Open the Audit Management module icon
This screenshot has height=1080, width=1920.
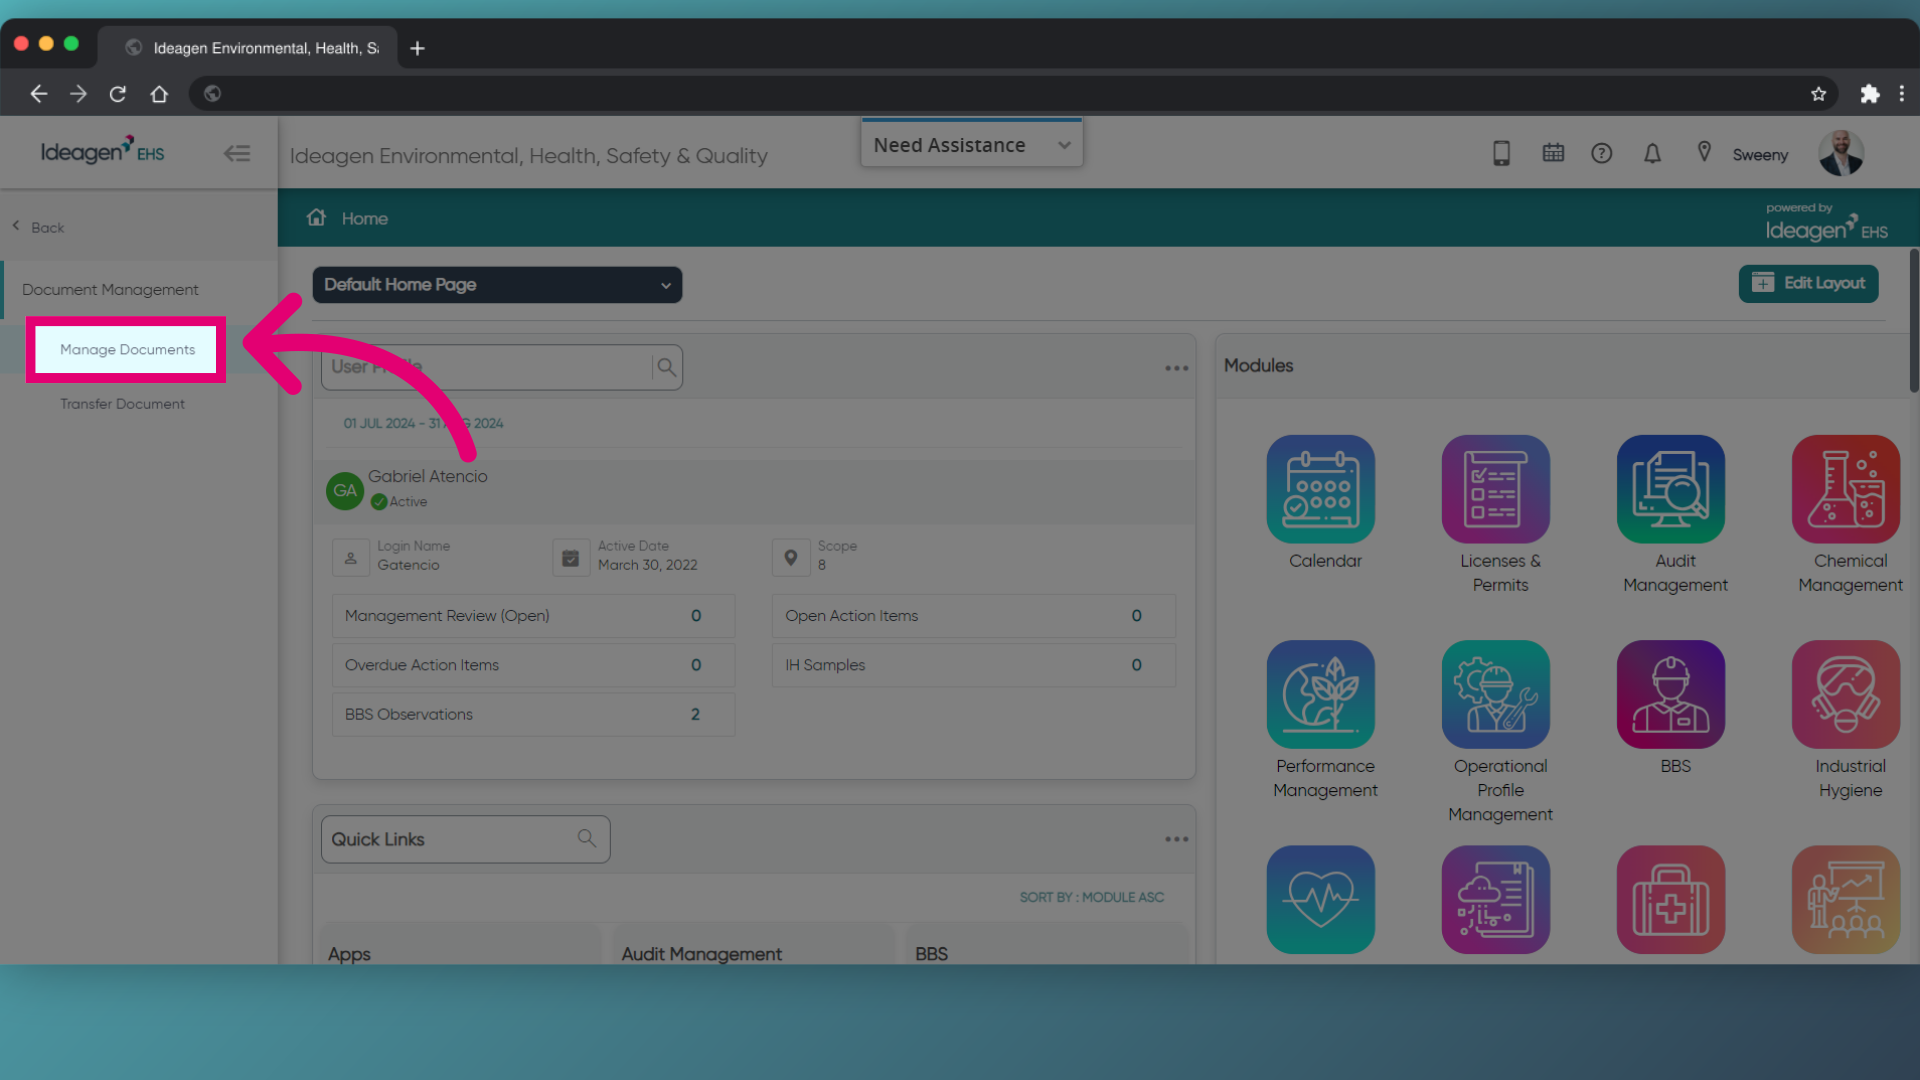point(1670,489)
